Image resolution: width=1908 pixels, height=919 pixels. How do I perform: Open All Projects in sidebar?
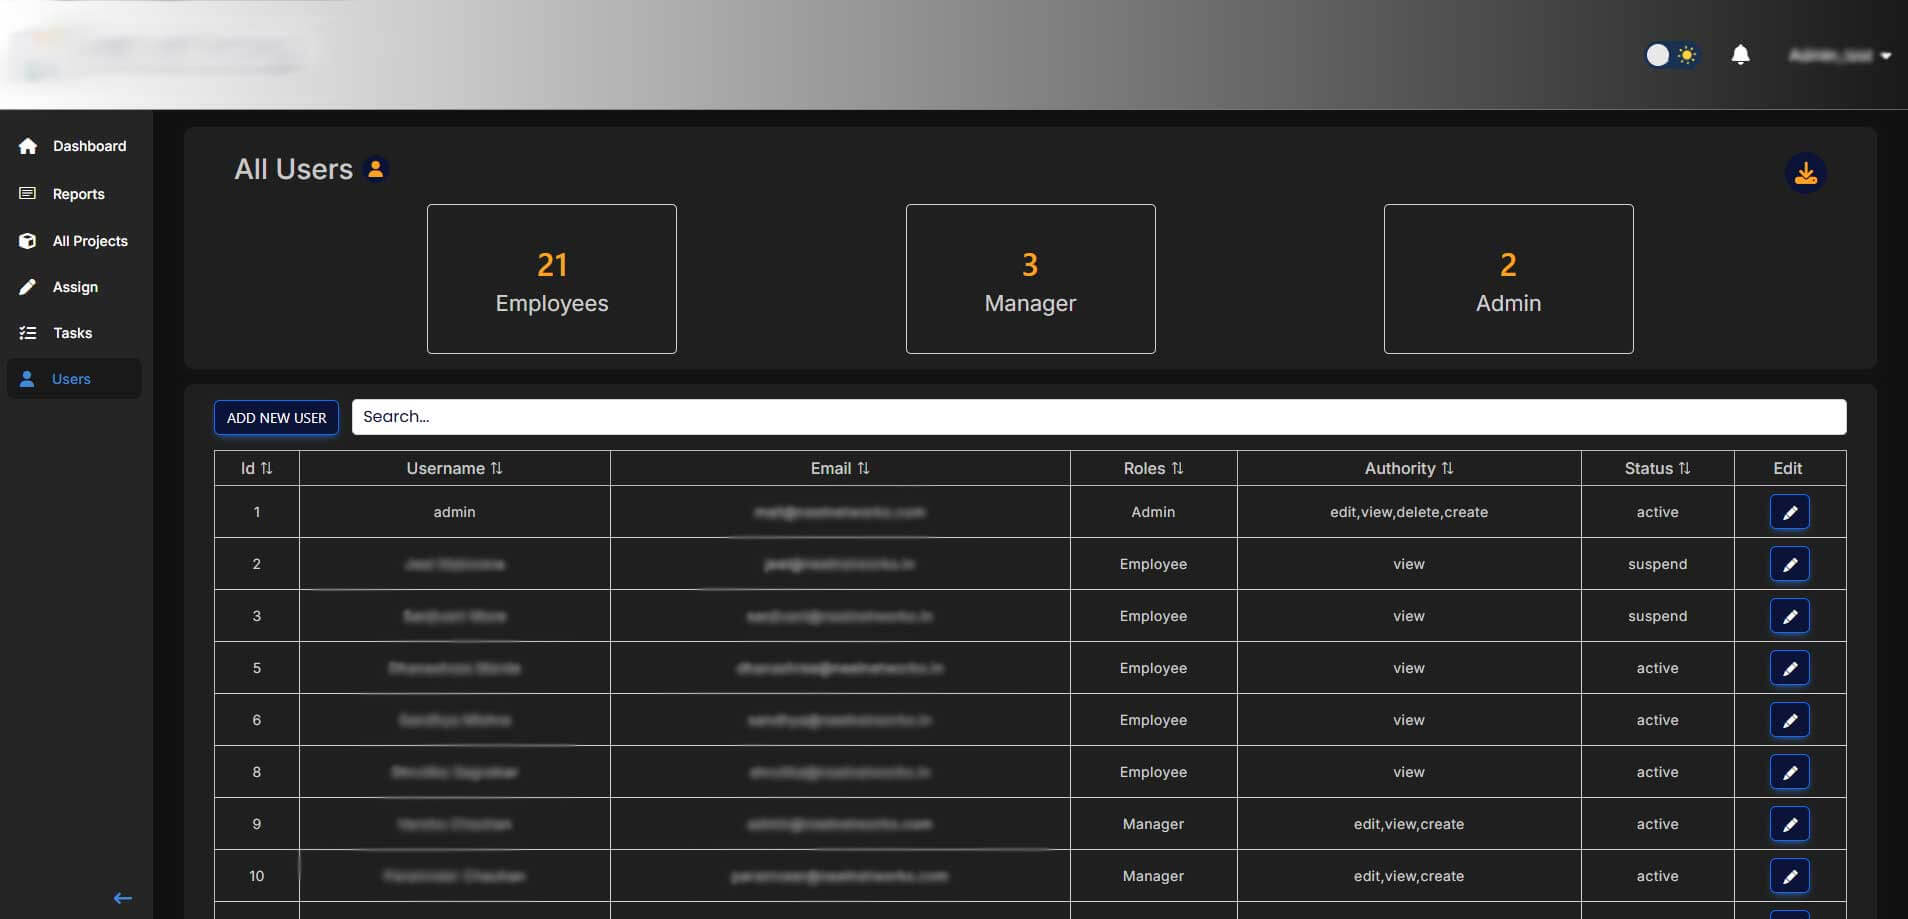tap(75, 241)
